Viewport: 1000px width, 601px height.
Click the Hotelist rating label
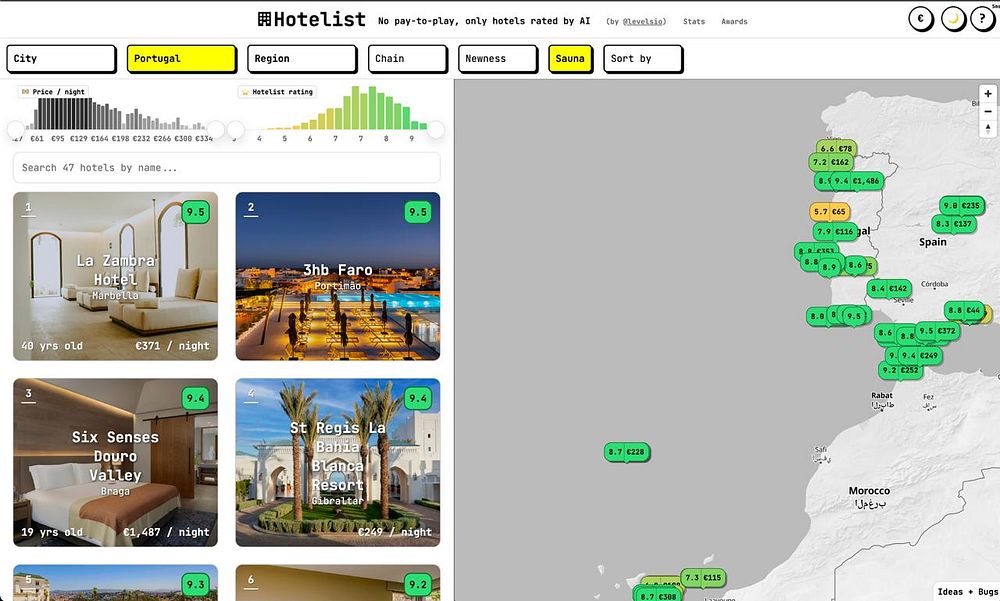277,92
